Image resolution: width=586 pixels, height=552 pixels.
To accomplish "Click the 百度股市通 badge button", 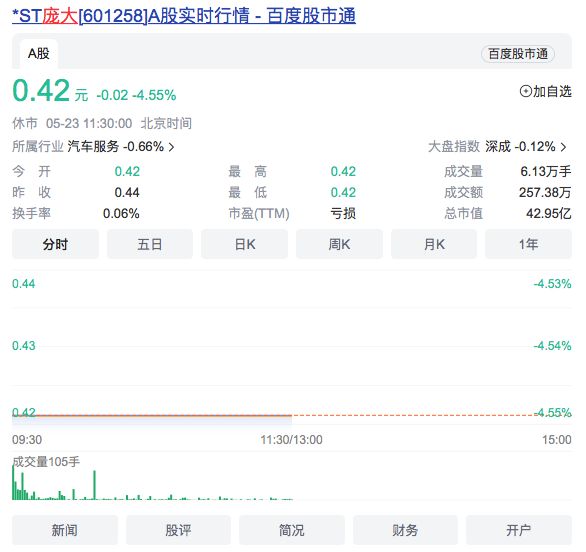I will pyautogui.click(x=518, y=54).
